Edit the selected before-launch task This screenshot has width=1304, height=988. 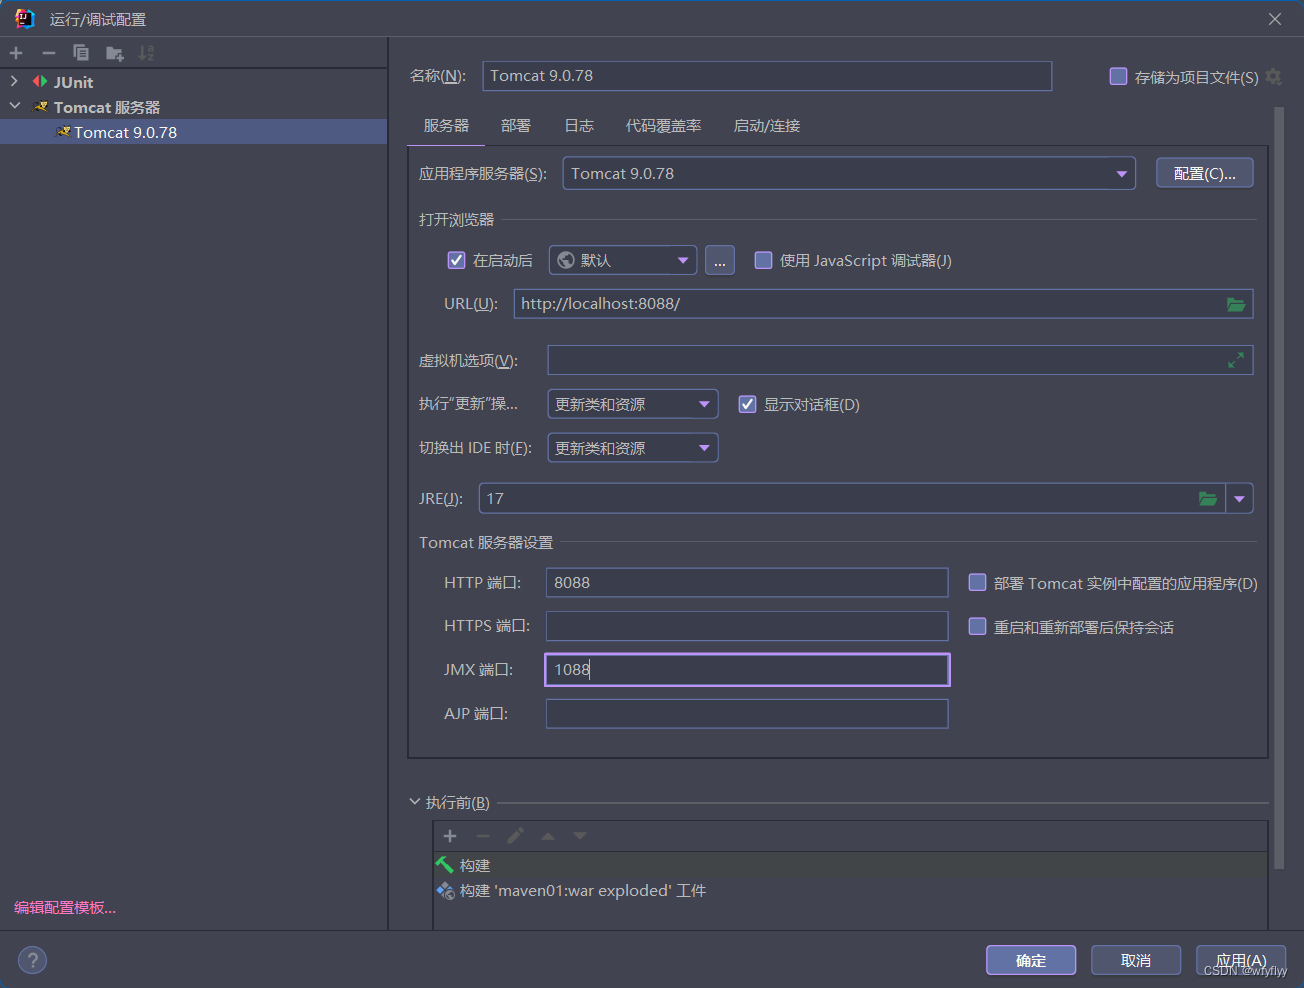[515, 836]
